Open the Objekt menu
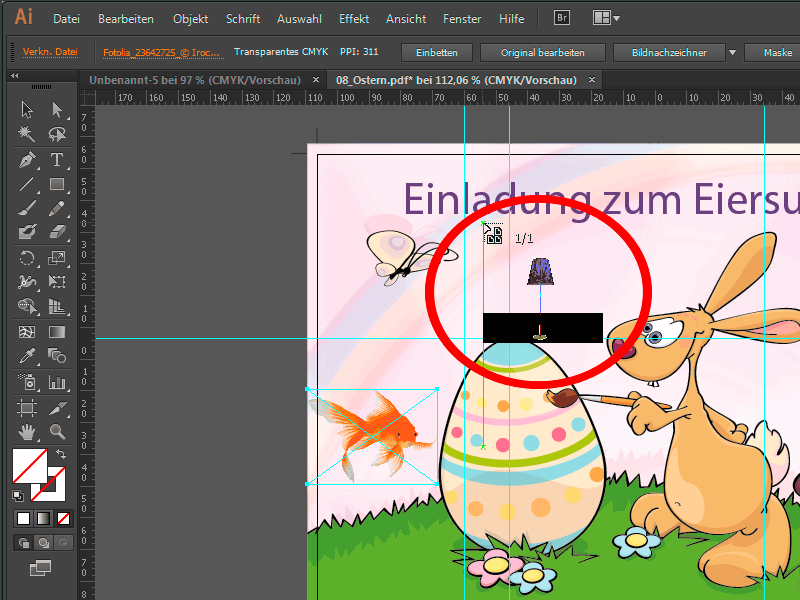This screenshot has height=600, width=800. 190,19
